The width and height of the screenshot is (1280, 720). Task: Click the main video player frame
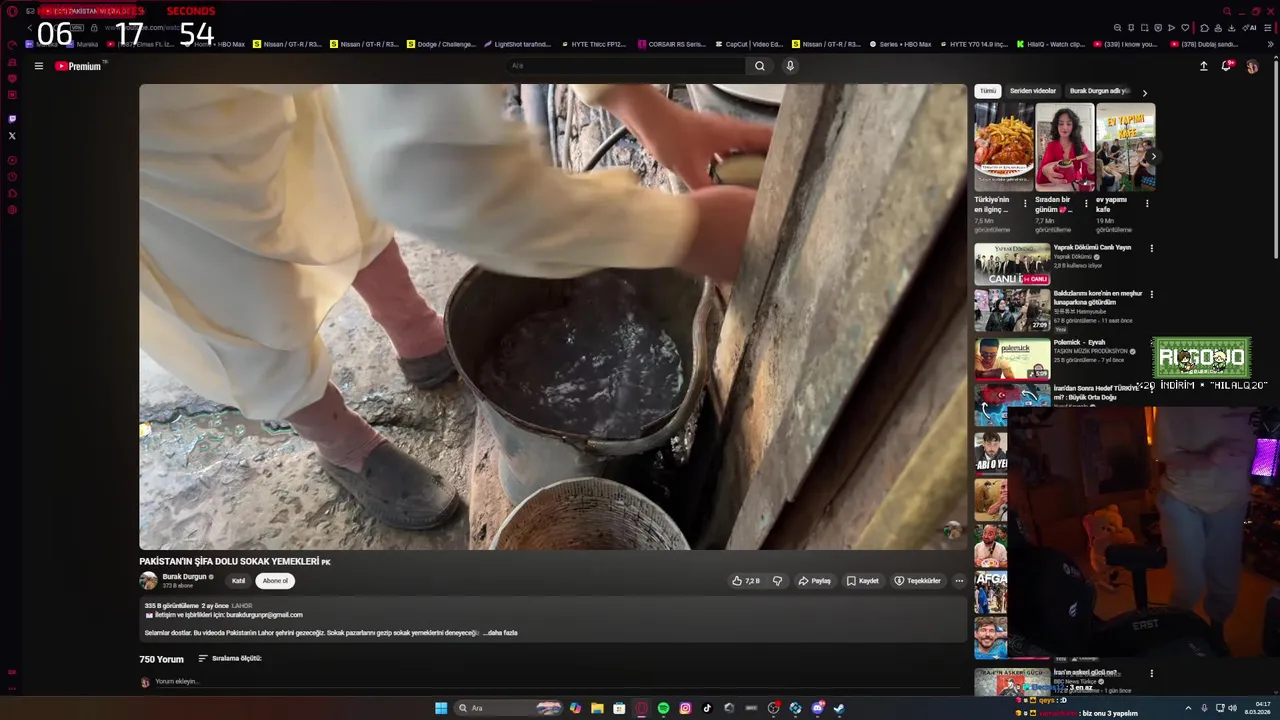553,317
